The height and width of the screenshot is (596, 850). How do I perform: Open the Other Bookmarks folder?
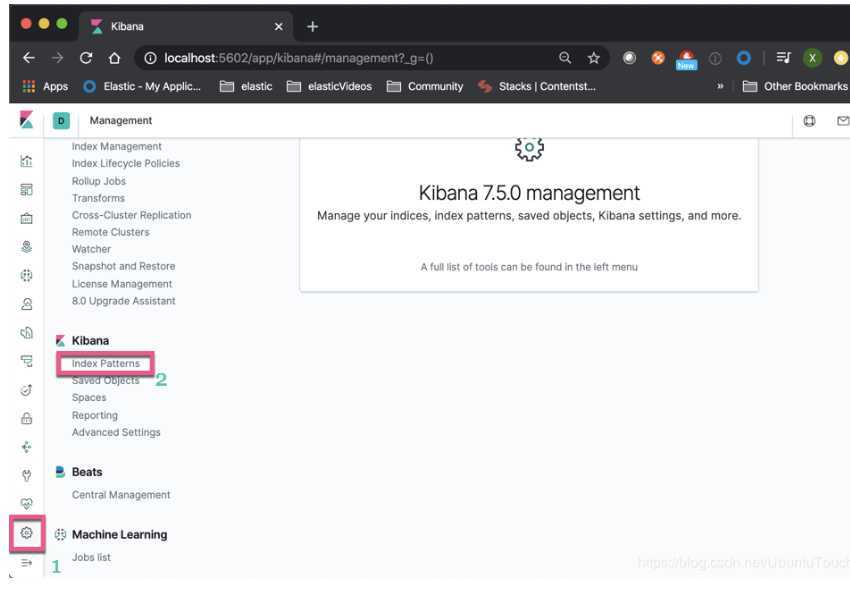click(x=795, y=86)
